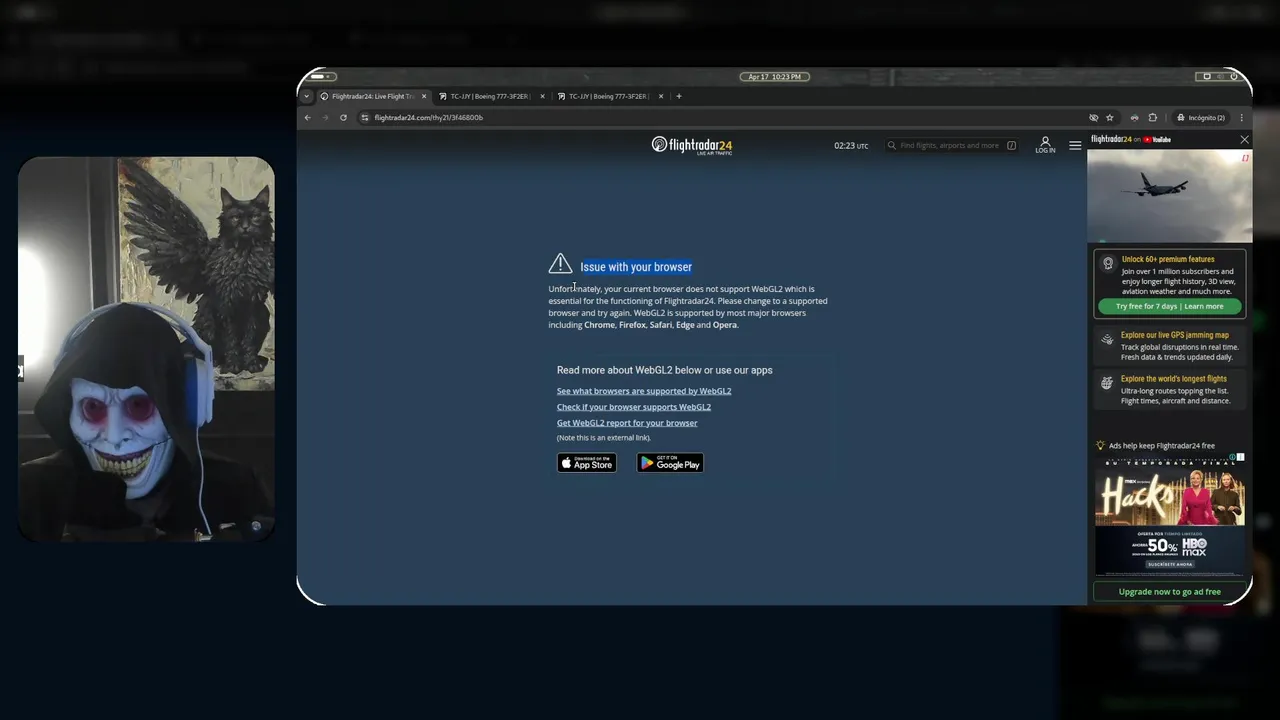Click the LOG IN user icon
The image size is (1280, 720).
pyautogui.click(x=1045, y=144)
